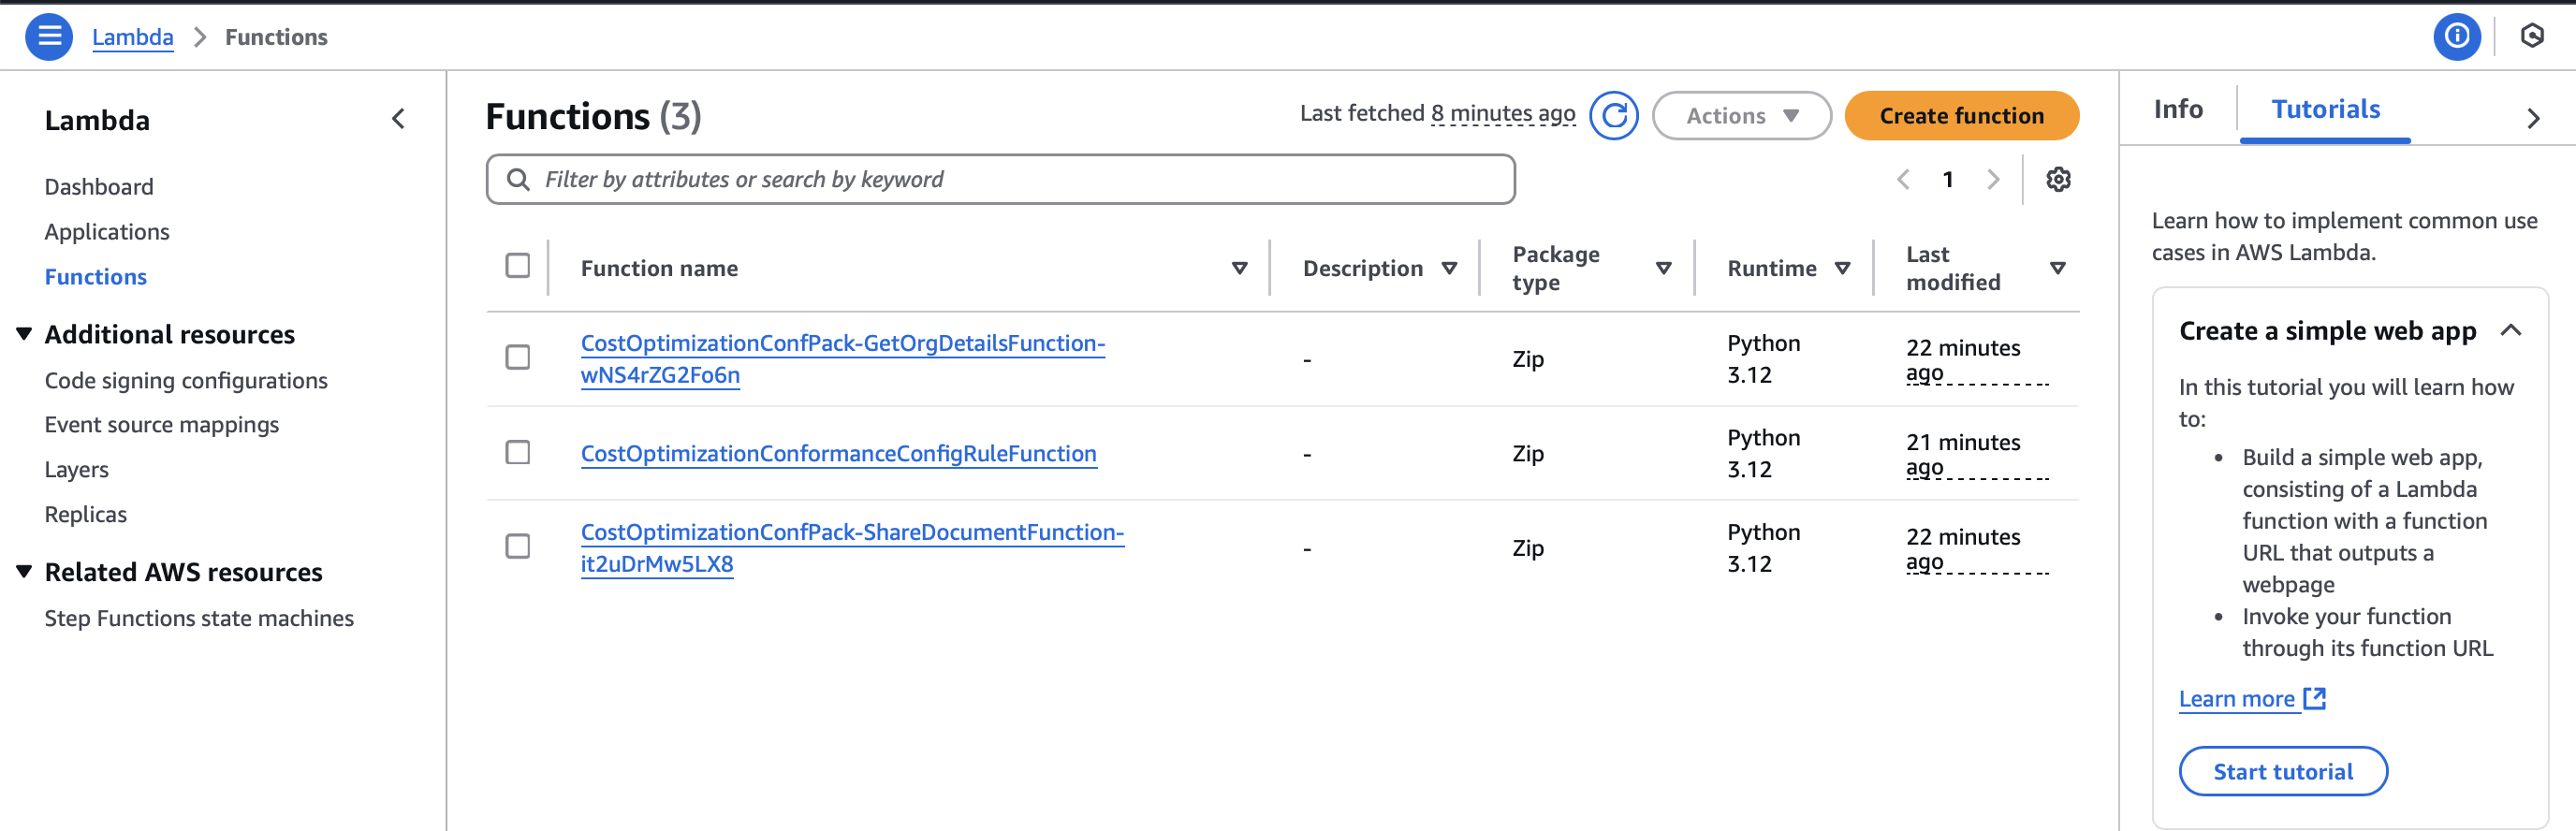This screenshot has height=831, width=2576.
Task: Click the search magnifier icon in the filter box
Action: pos(518,180)
